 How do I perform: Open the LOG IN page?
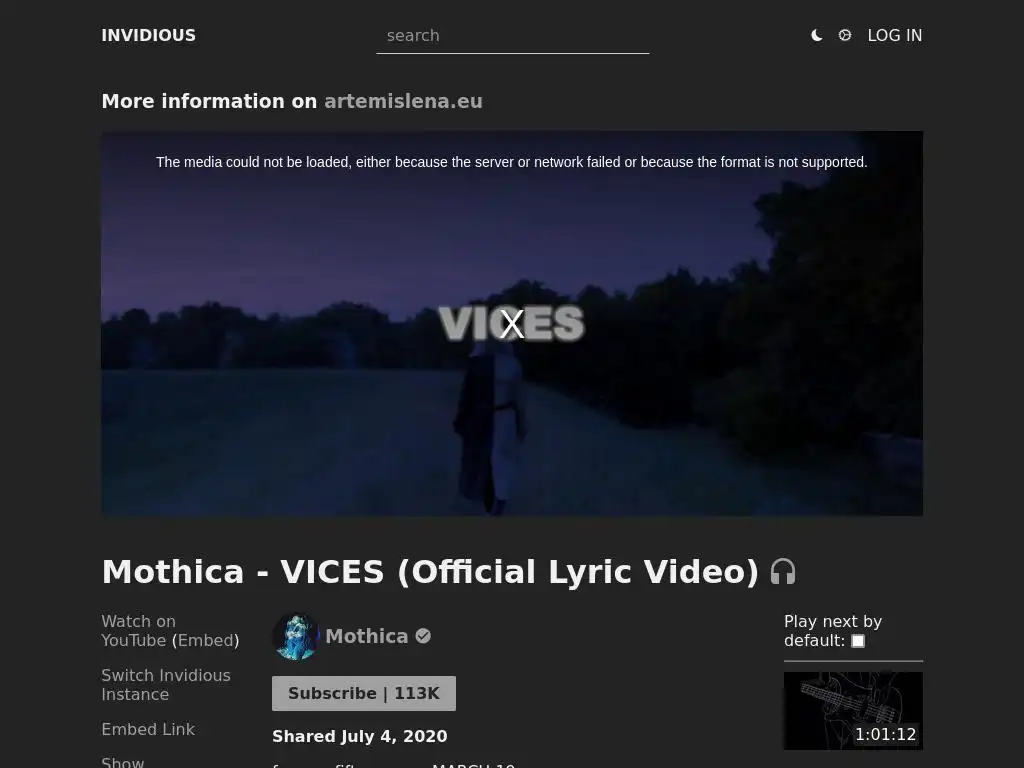point(895,35)
